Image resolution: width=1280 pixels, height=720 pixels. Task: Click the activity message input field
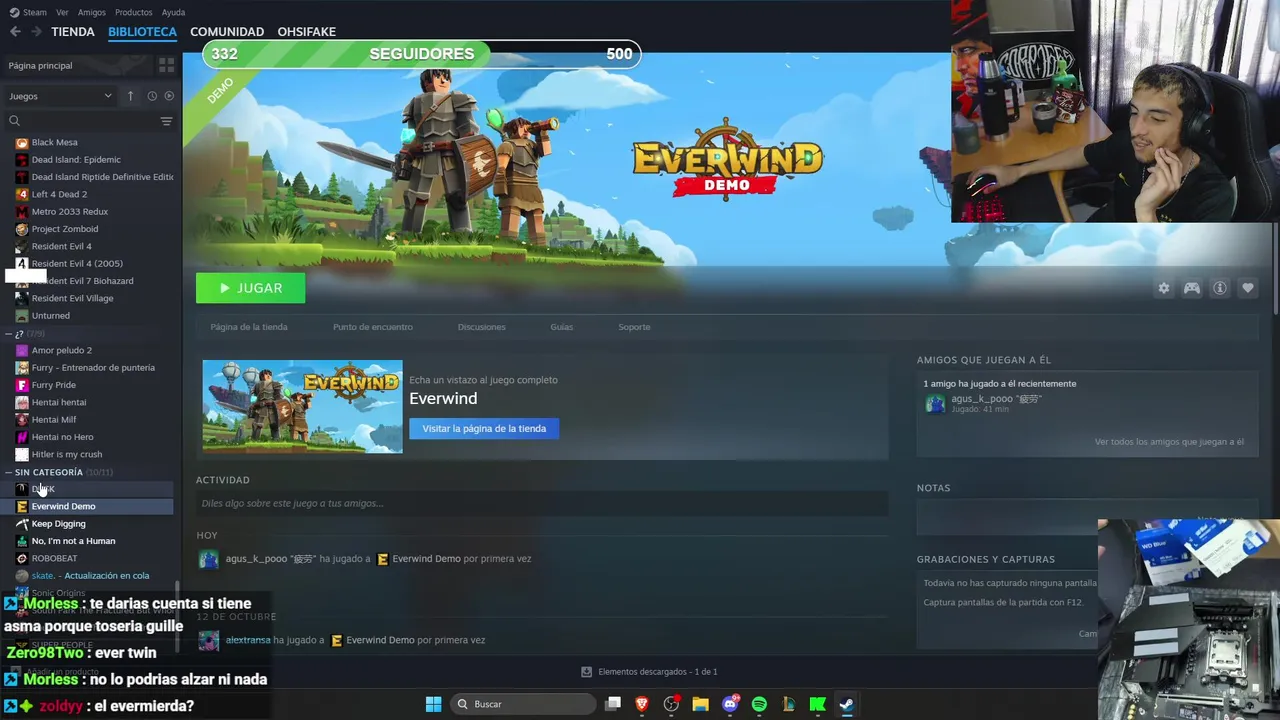[542, 503]
